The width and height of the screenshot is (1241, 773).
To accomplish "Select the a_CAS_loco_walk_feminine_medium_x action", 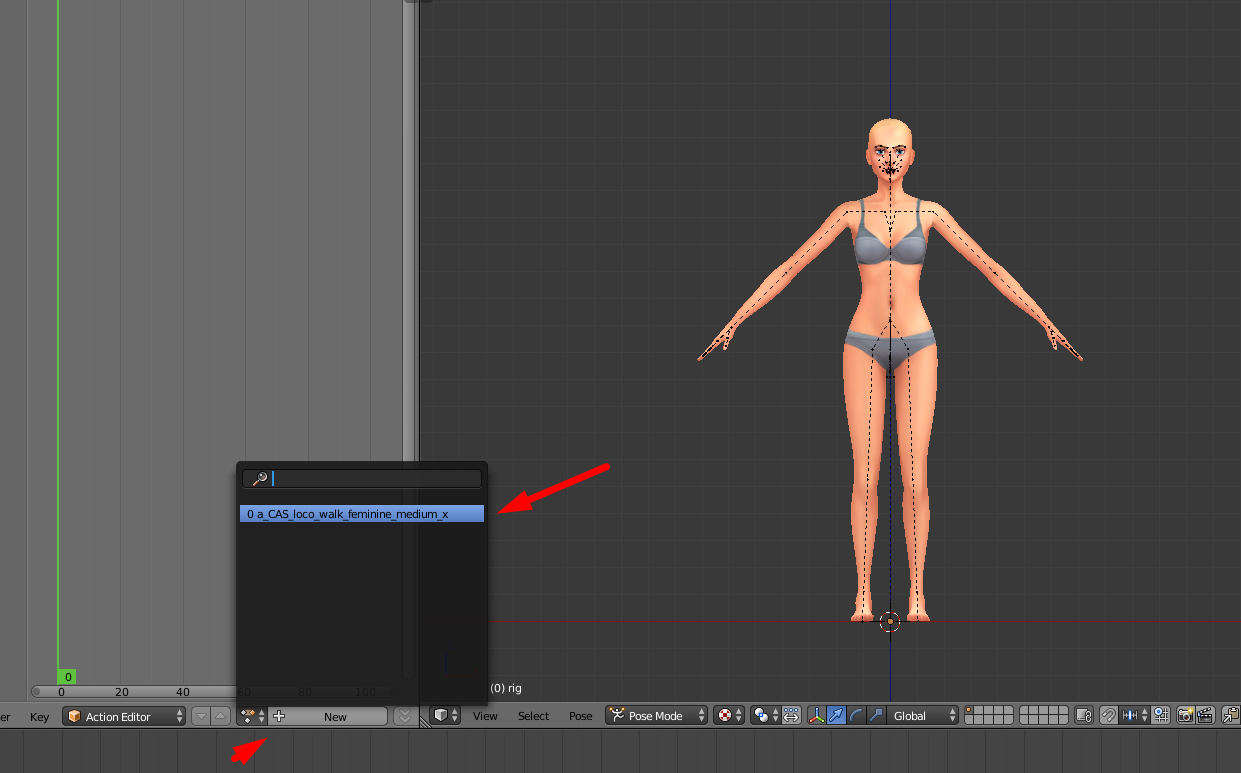I will pyautogui.click(x=361, y=513).
